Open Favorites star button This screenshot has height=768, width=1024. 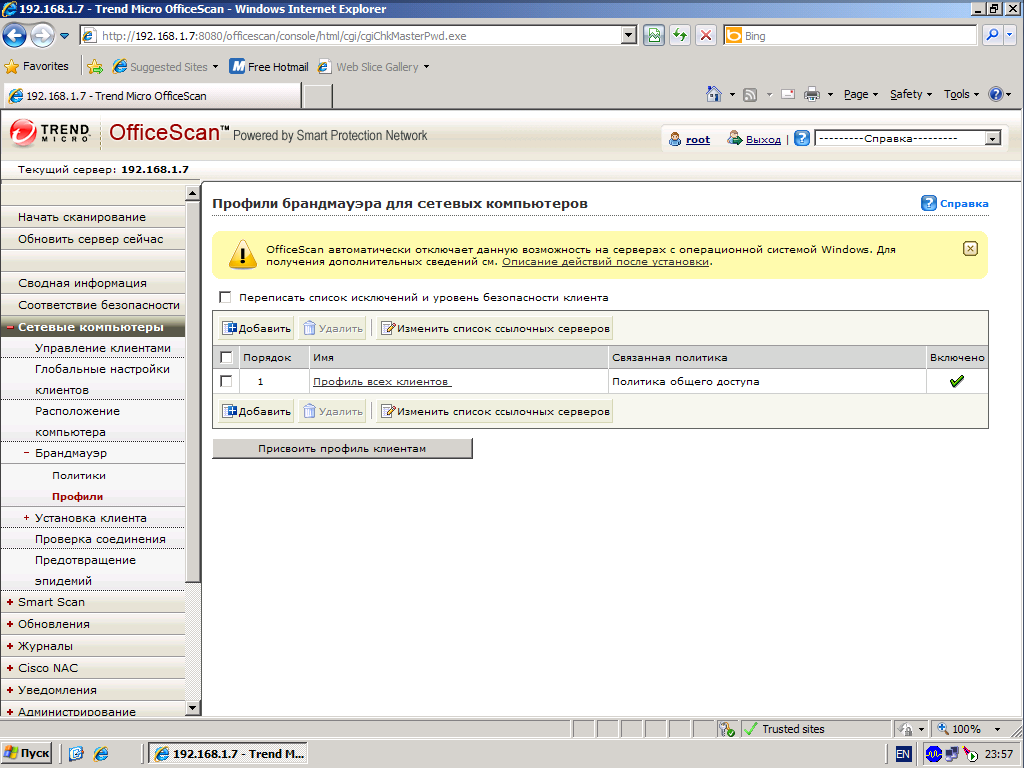[36, 67]
